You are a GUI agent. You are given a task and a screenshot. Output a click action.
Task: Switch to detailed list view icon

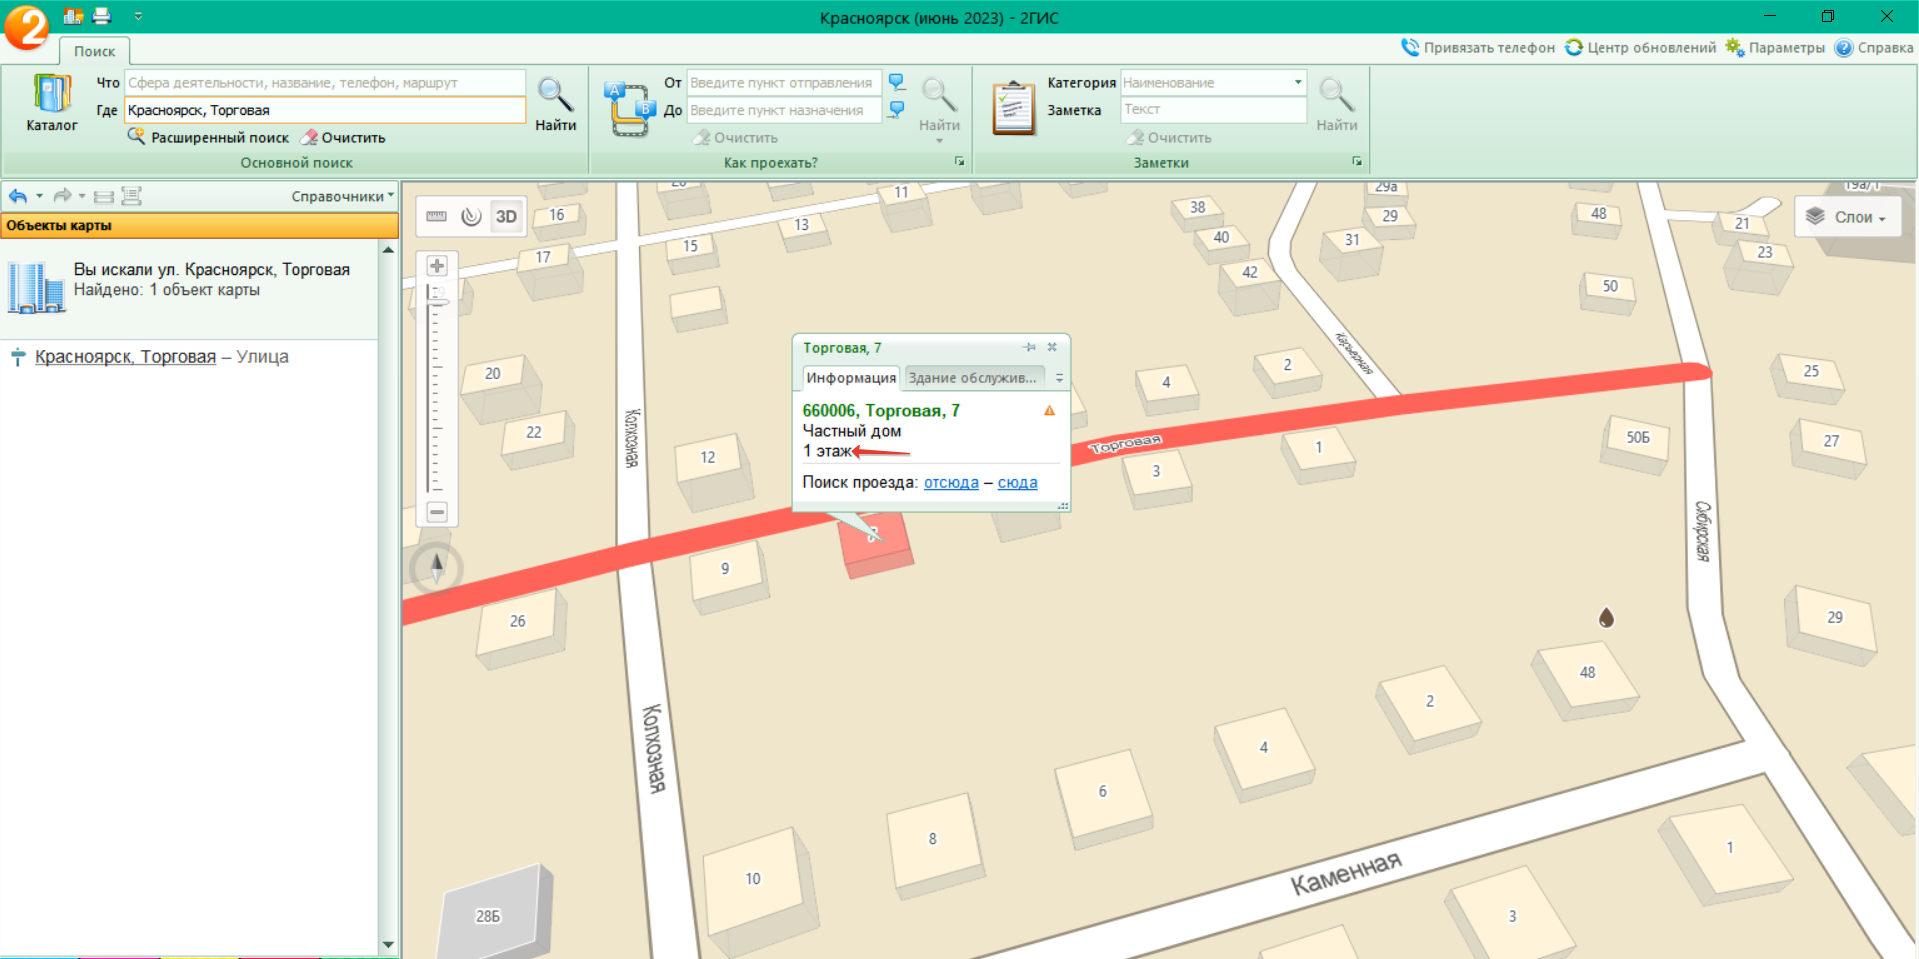pyautogui.click(x=131, y=196)
